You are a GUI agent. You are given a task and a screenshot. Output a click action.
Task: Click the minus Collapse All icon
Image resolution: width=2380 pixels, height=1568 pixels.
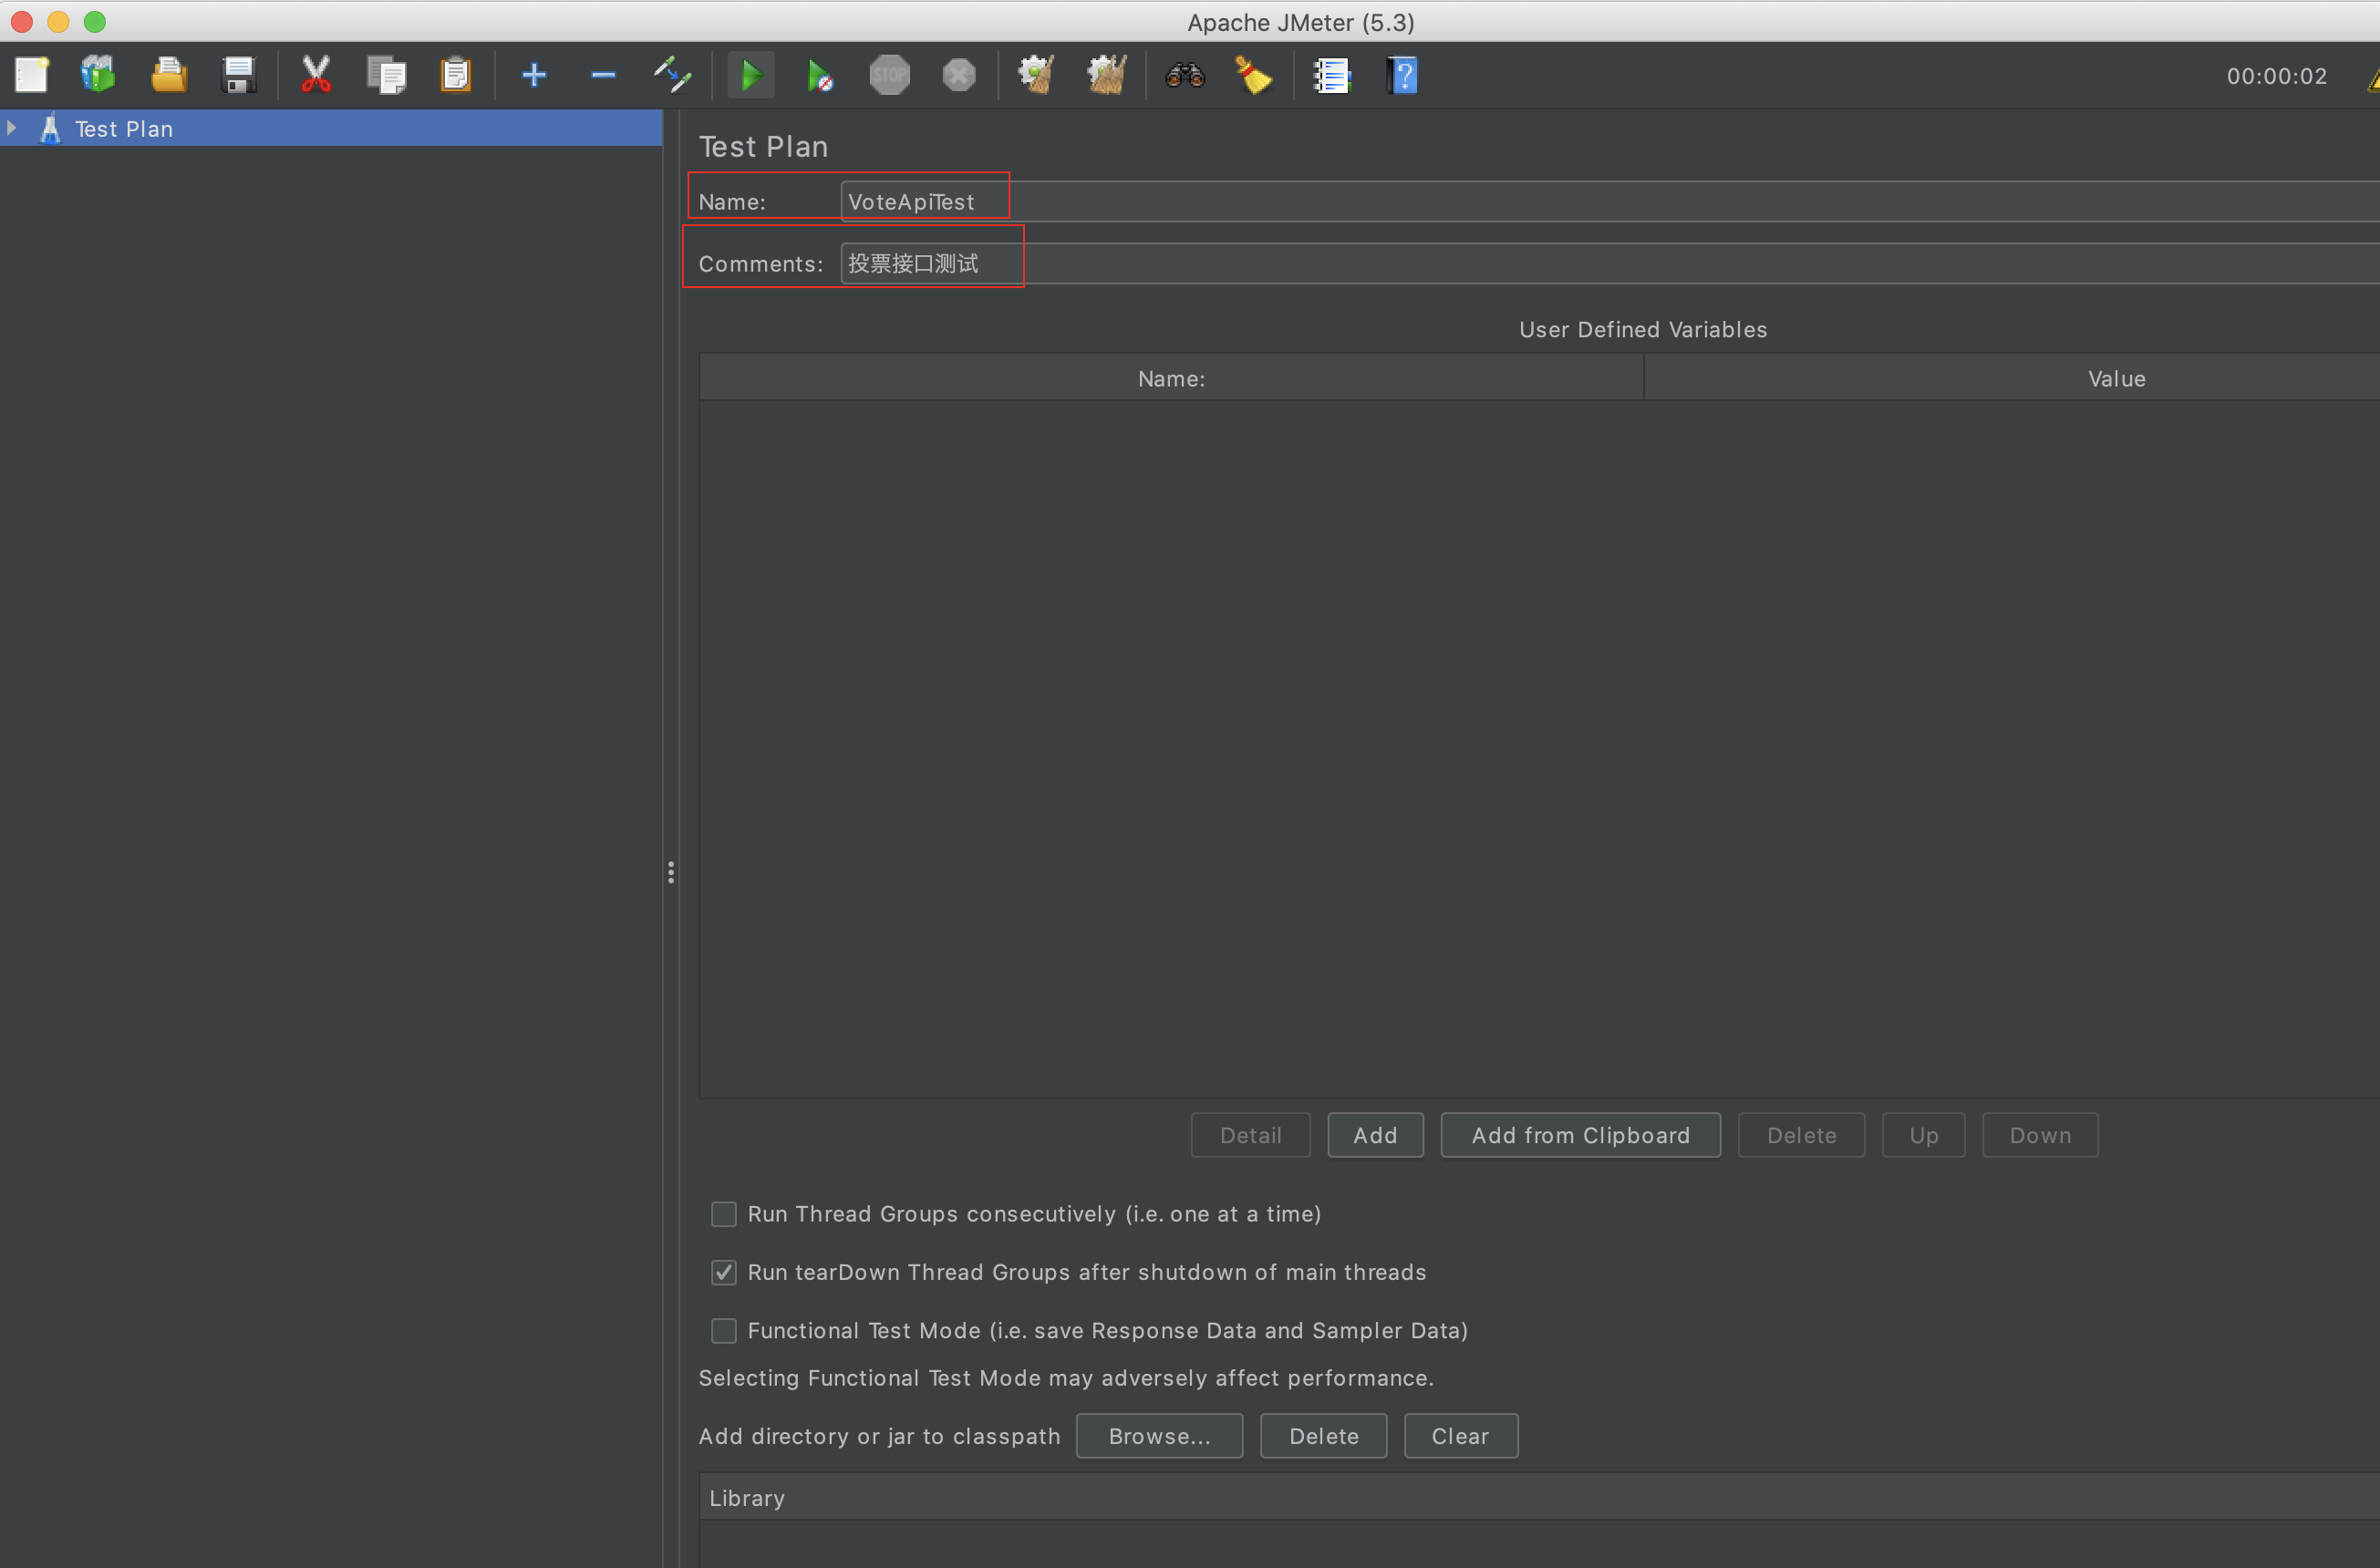click(x=603, y=76)
